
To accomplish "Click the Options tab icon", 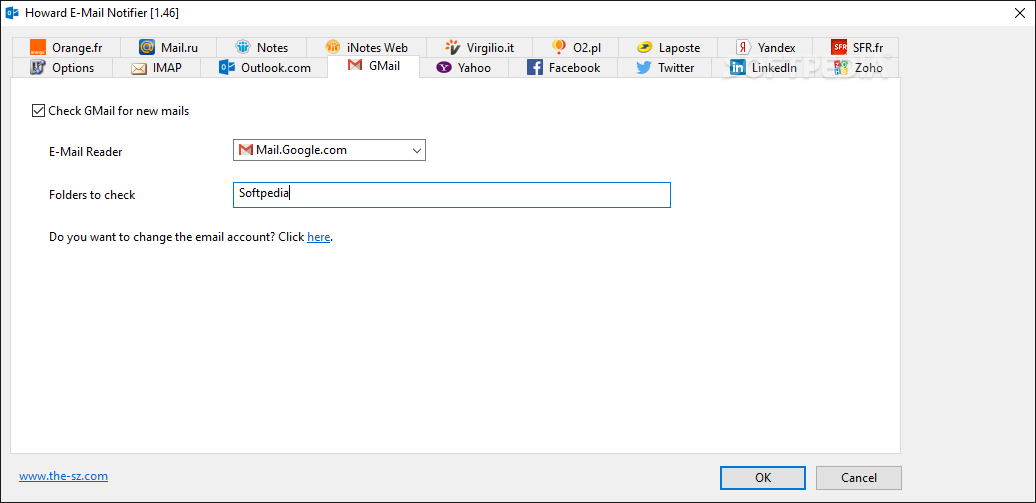I will pos(38,67).
